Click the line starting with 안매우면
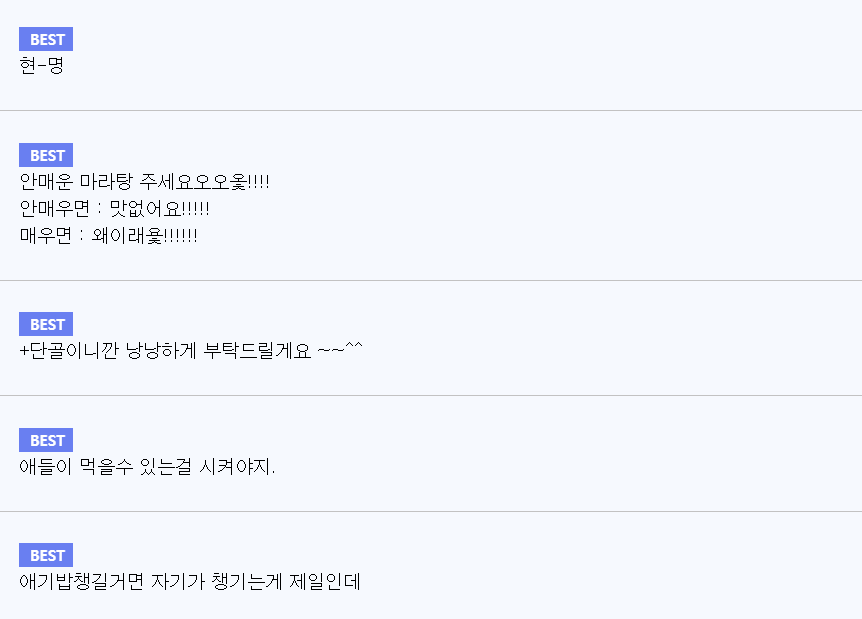862x619 pixels. coord(114,210)
